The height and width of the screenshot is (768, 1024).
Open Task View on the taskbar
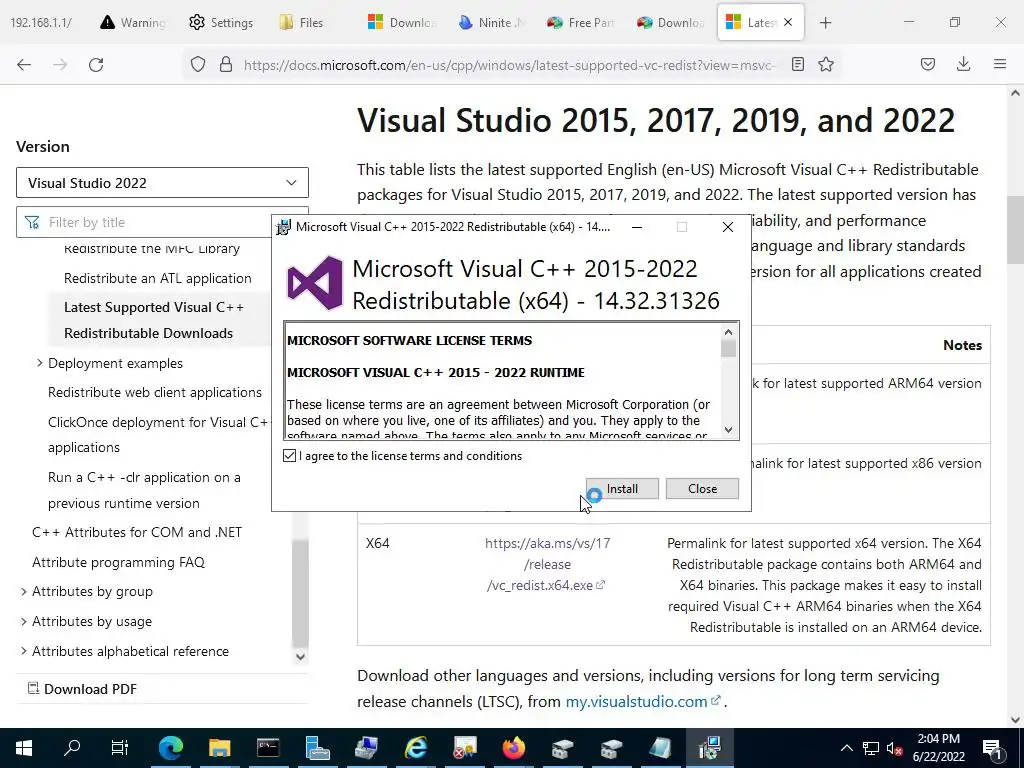pyautogui.click(x=120, y=748)
